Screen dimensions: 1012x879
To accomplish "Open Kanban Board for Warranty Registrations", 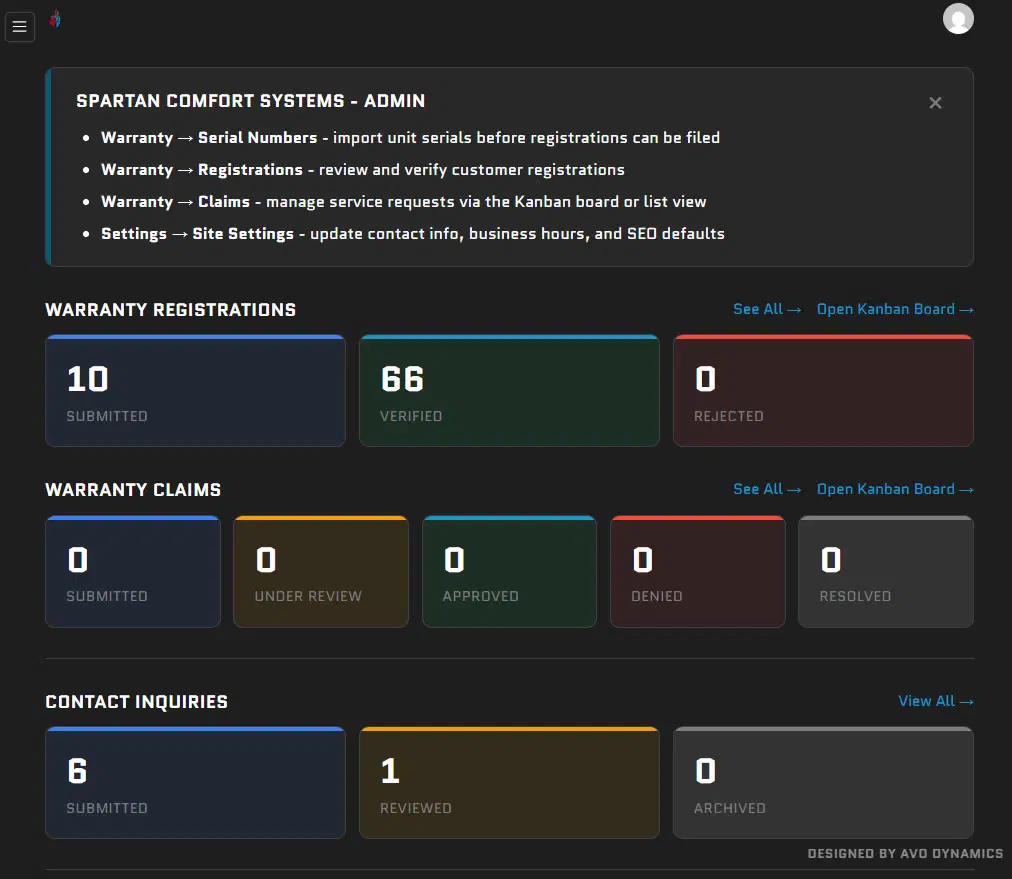I will point(895,309).
